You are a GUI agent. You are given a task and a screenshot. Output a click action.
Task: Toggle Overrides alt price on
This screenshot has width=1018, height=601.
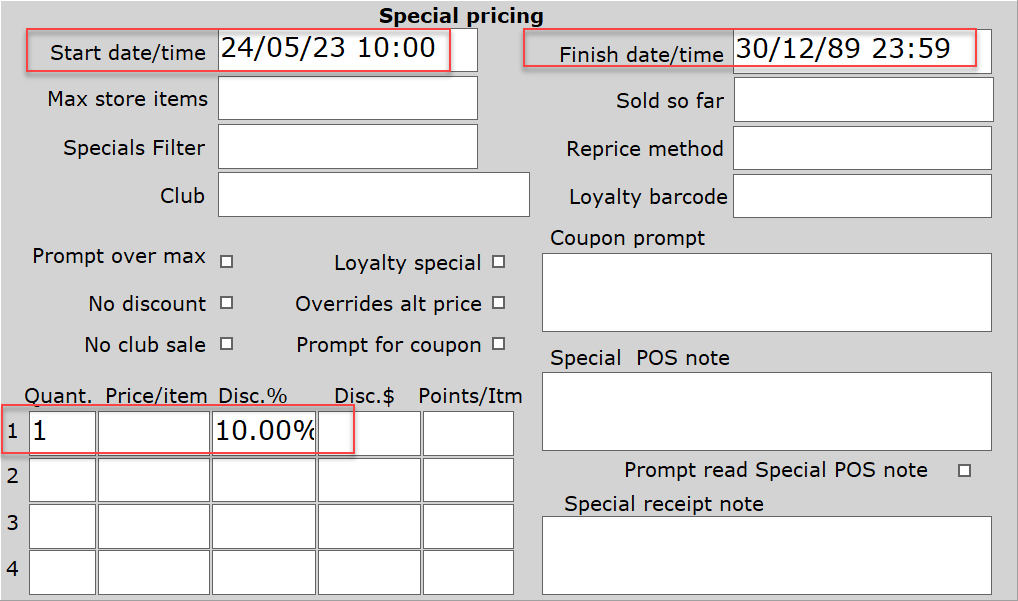tap(497, 303)
